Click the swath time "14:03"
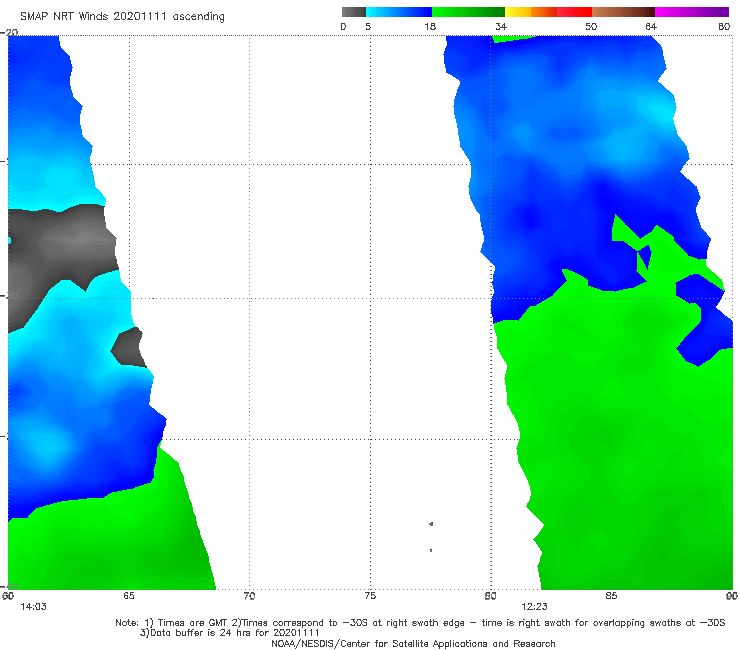The height and width of the screenshot is (650, 740). point(34,607)
